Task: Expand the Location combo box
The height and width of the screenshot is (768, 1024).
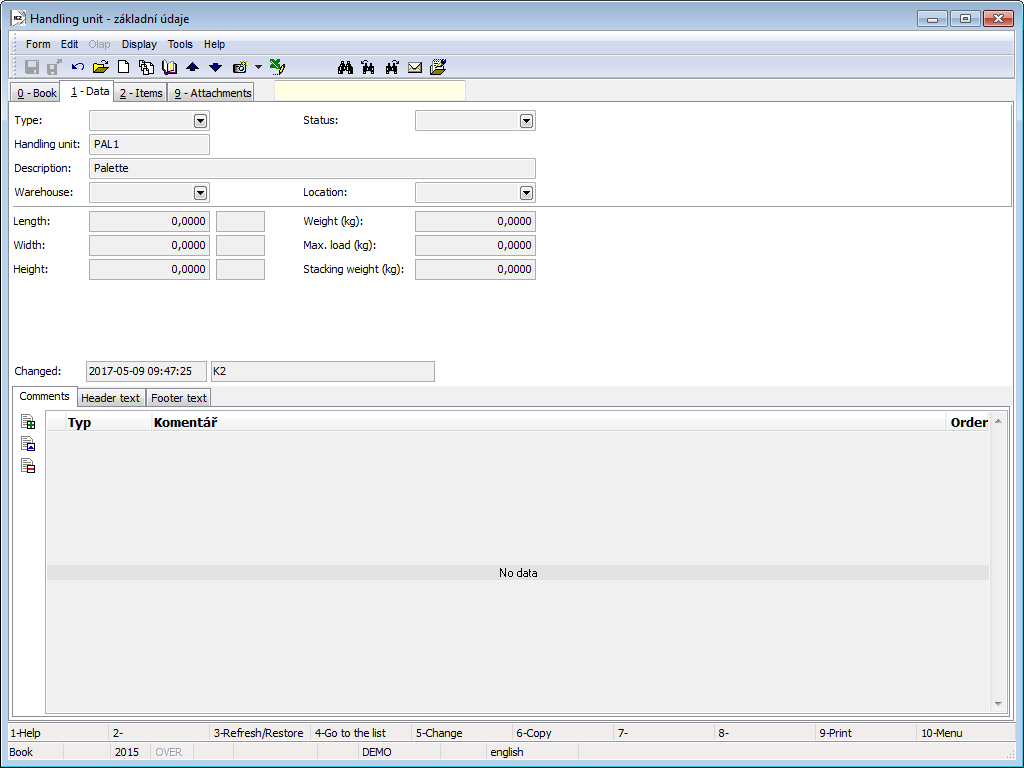Action: (526, 193)
